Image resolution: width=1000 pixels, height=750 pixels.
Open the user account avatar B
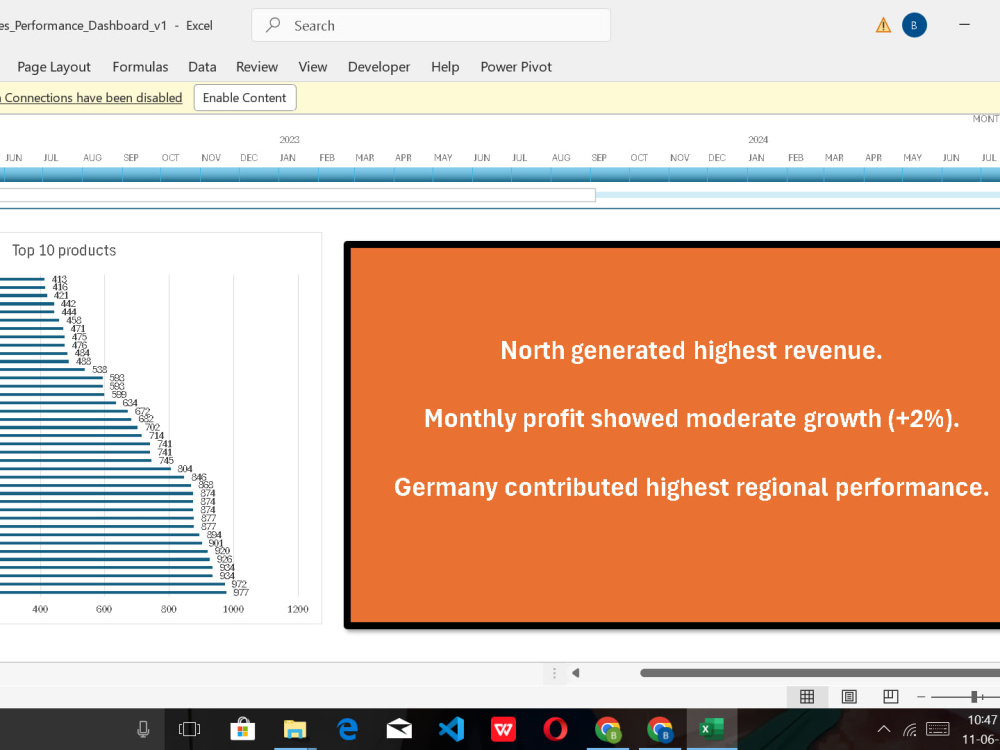click(914, 26)
